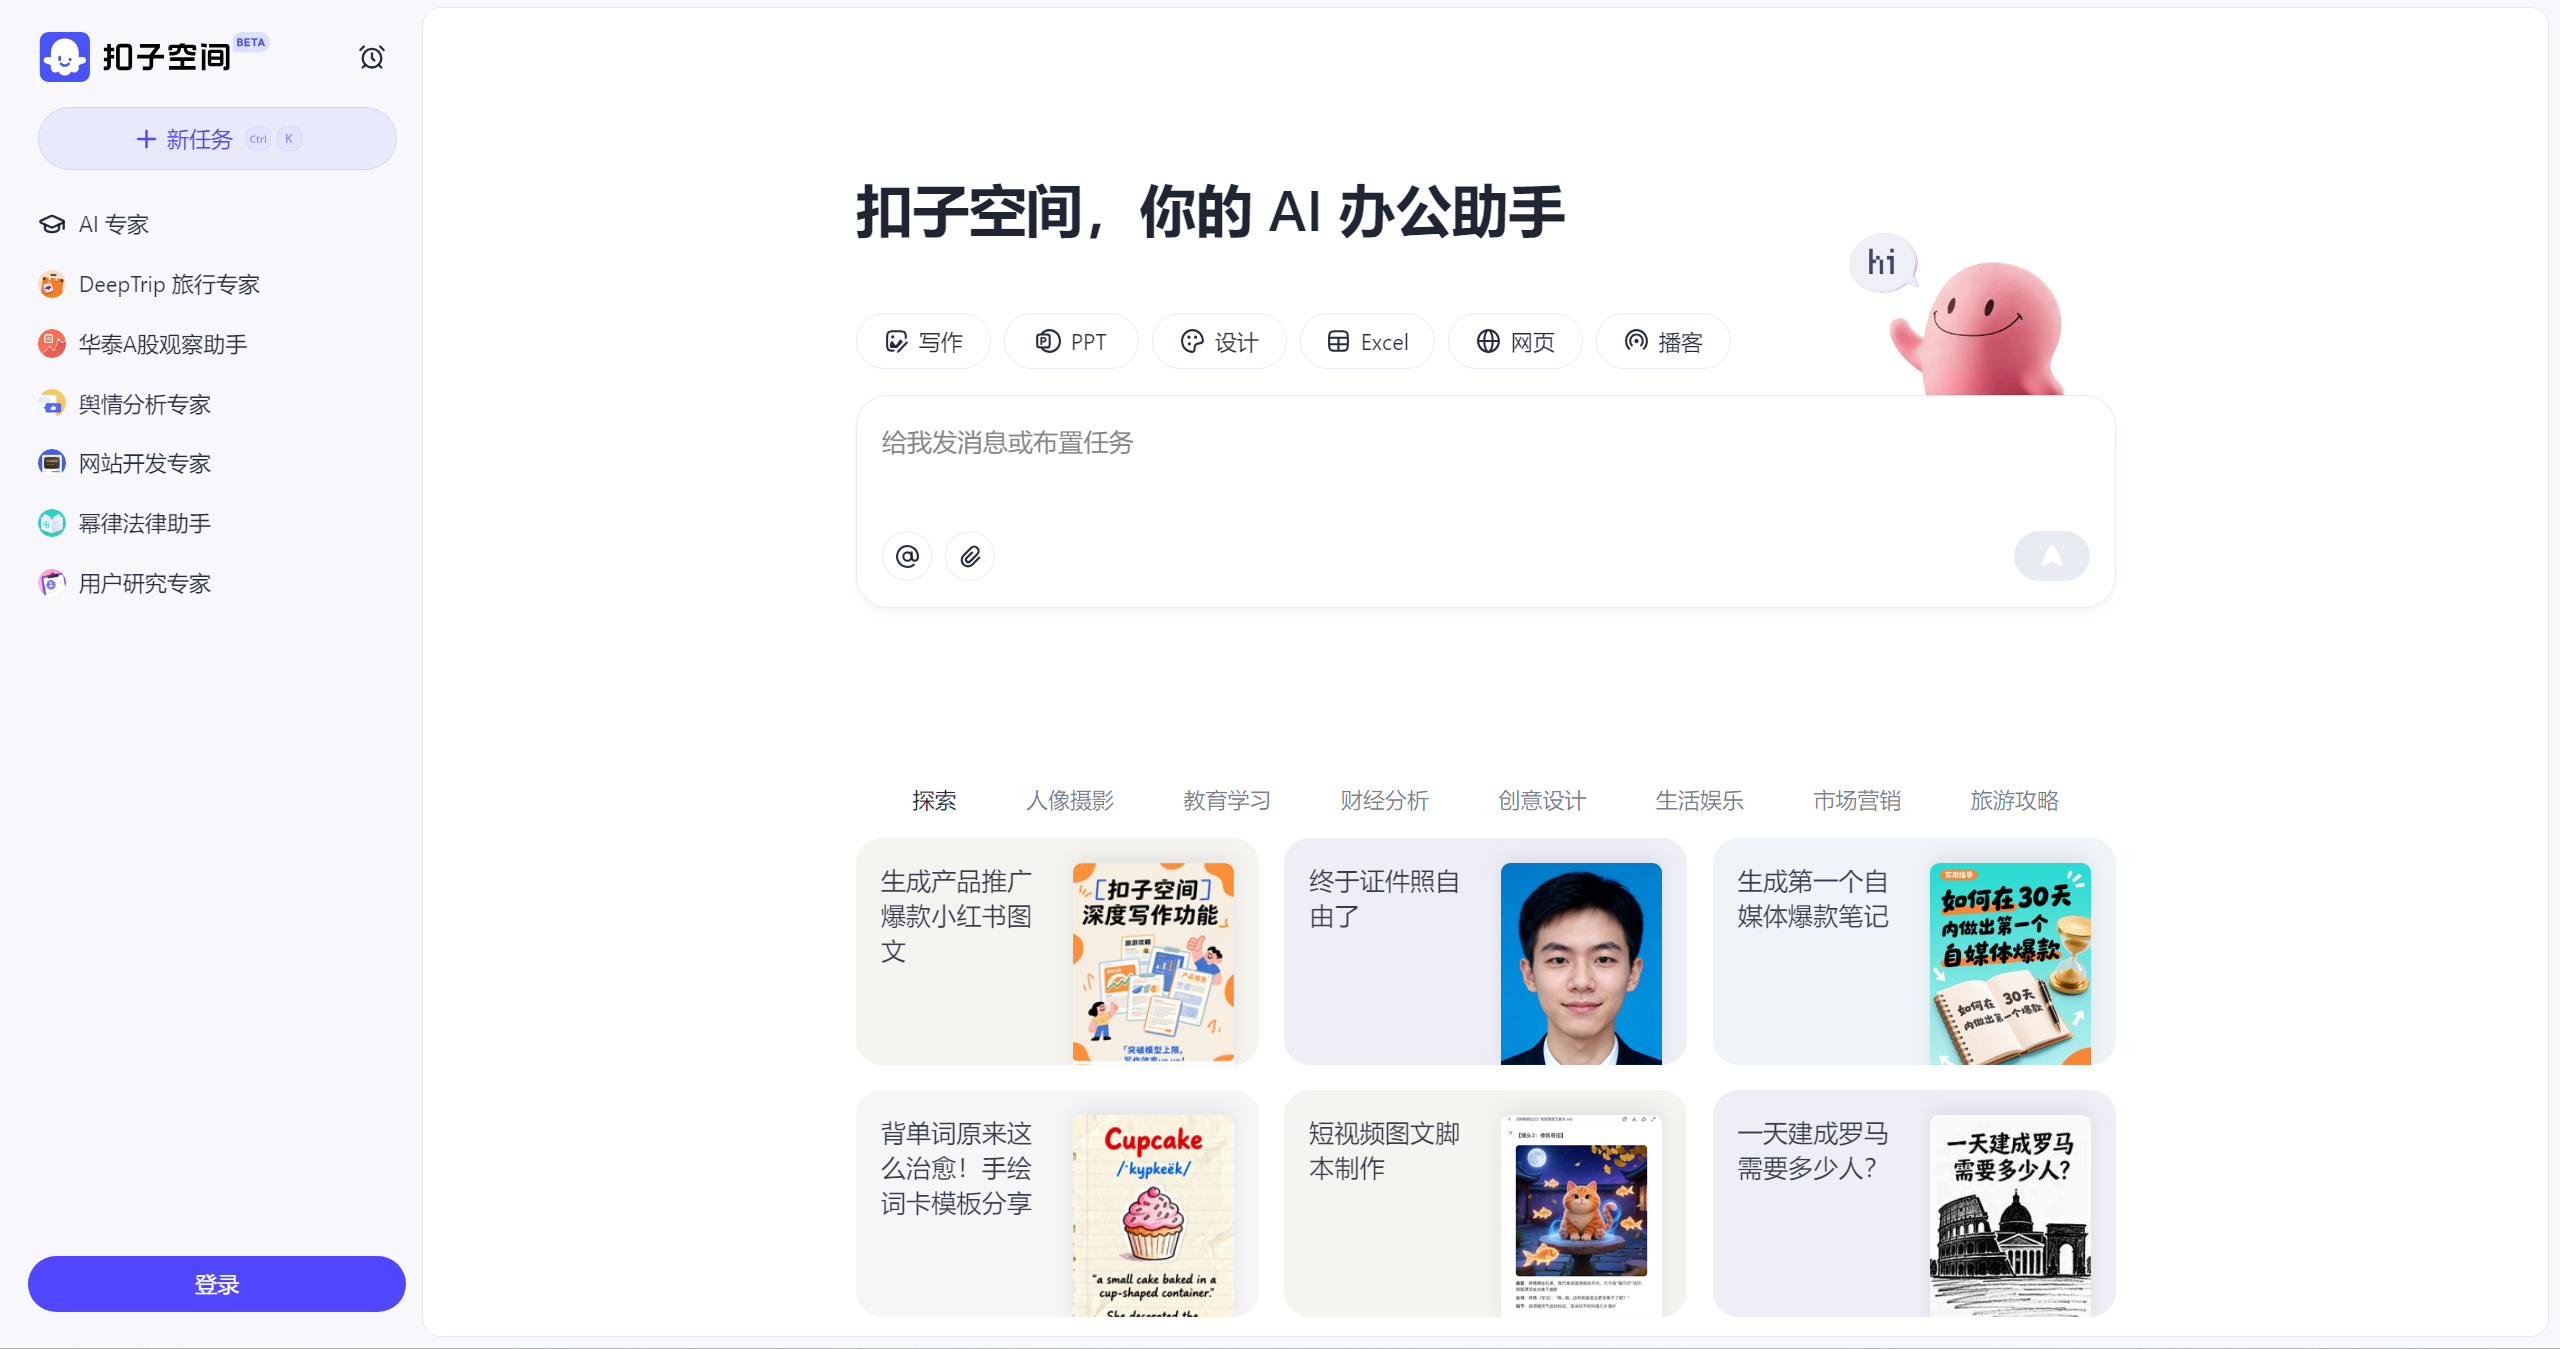Open 舆情分析专家 in sidebar

tap(125, 404)
